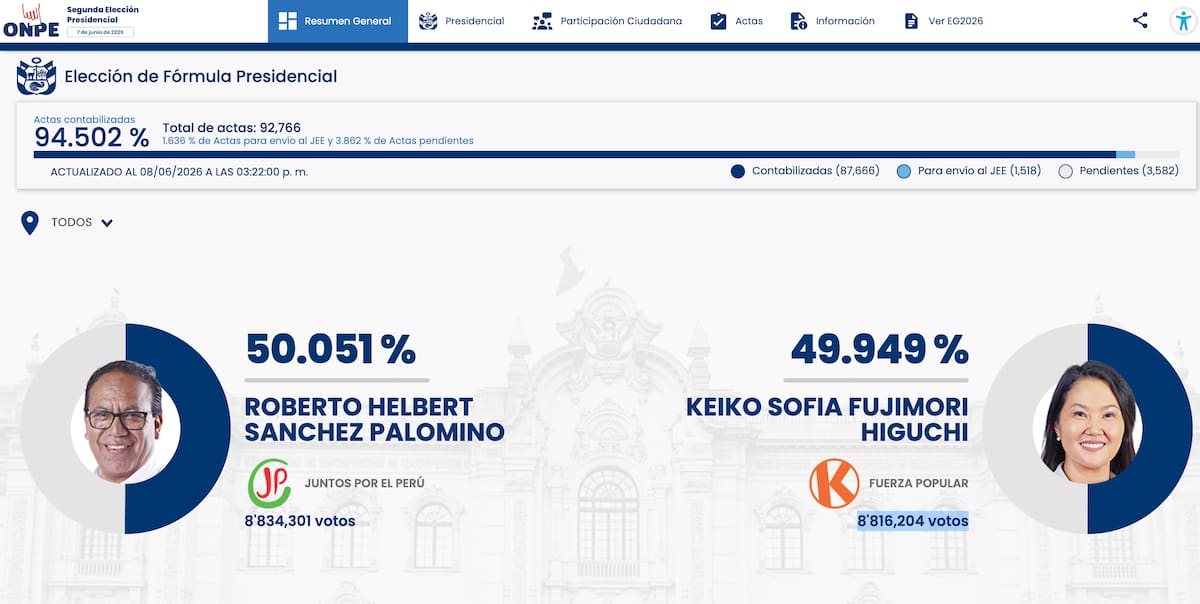Screen dimensions: 1200x604
Task: Click the Actas checkmark clipboard icon
Action: point(718,21)
